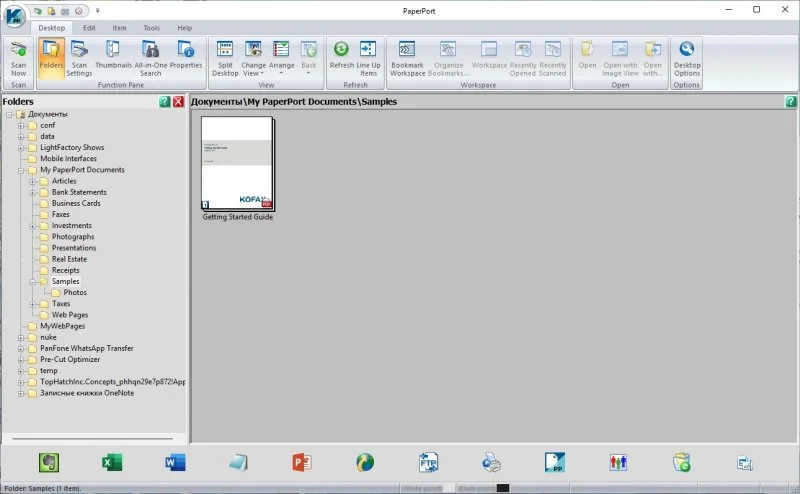Switch to the Desktop ribbon tab
The width and height of the screenshot is (800, 494).
pyautogui.click(x=52, y=28)
